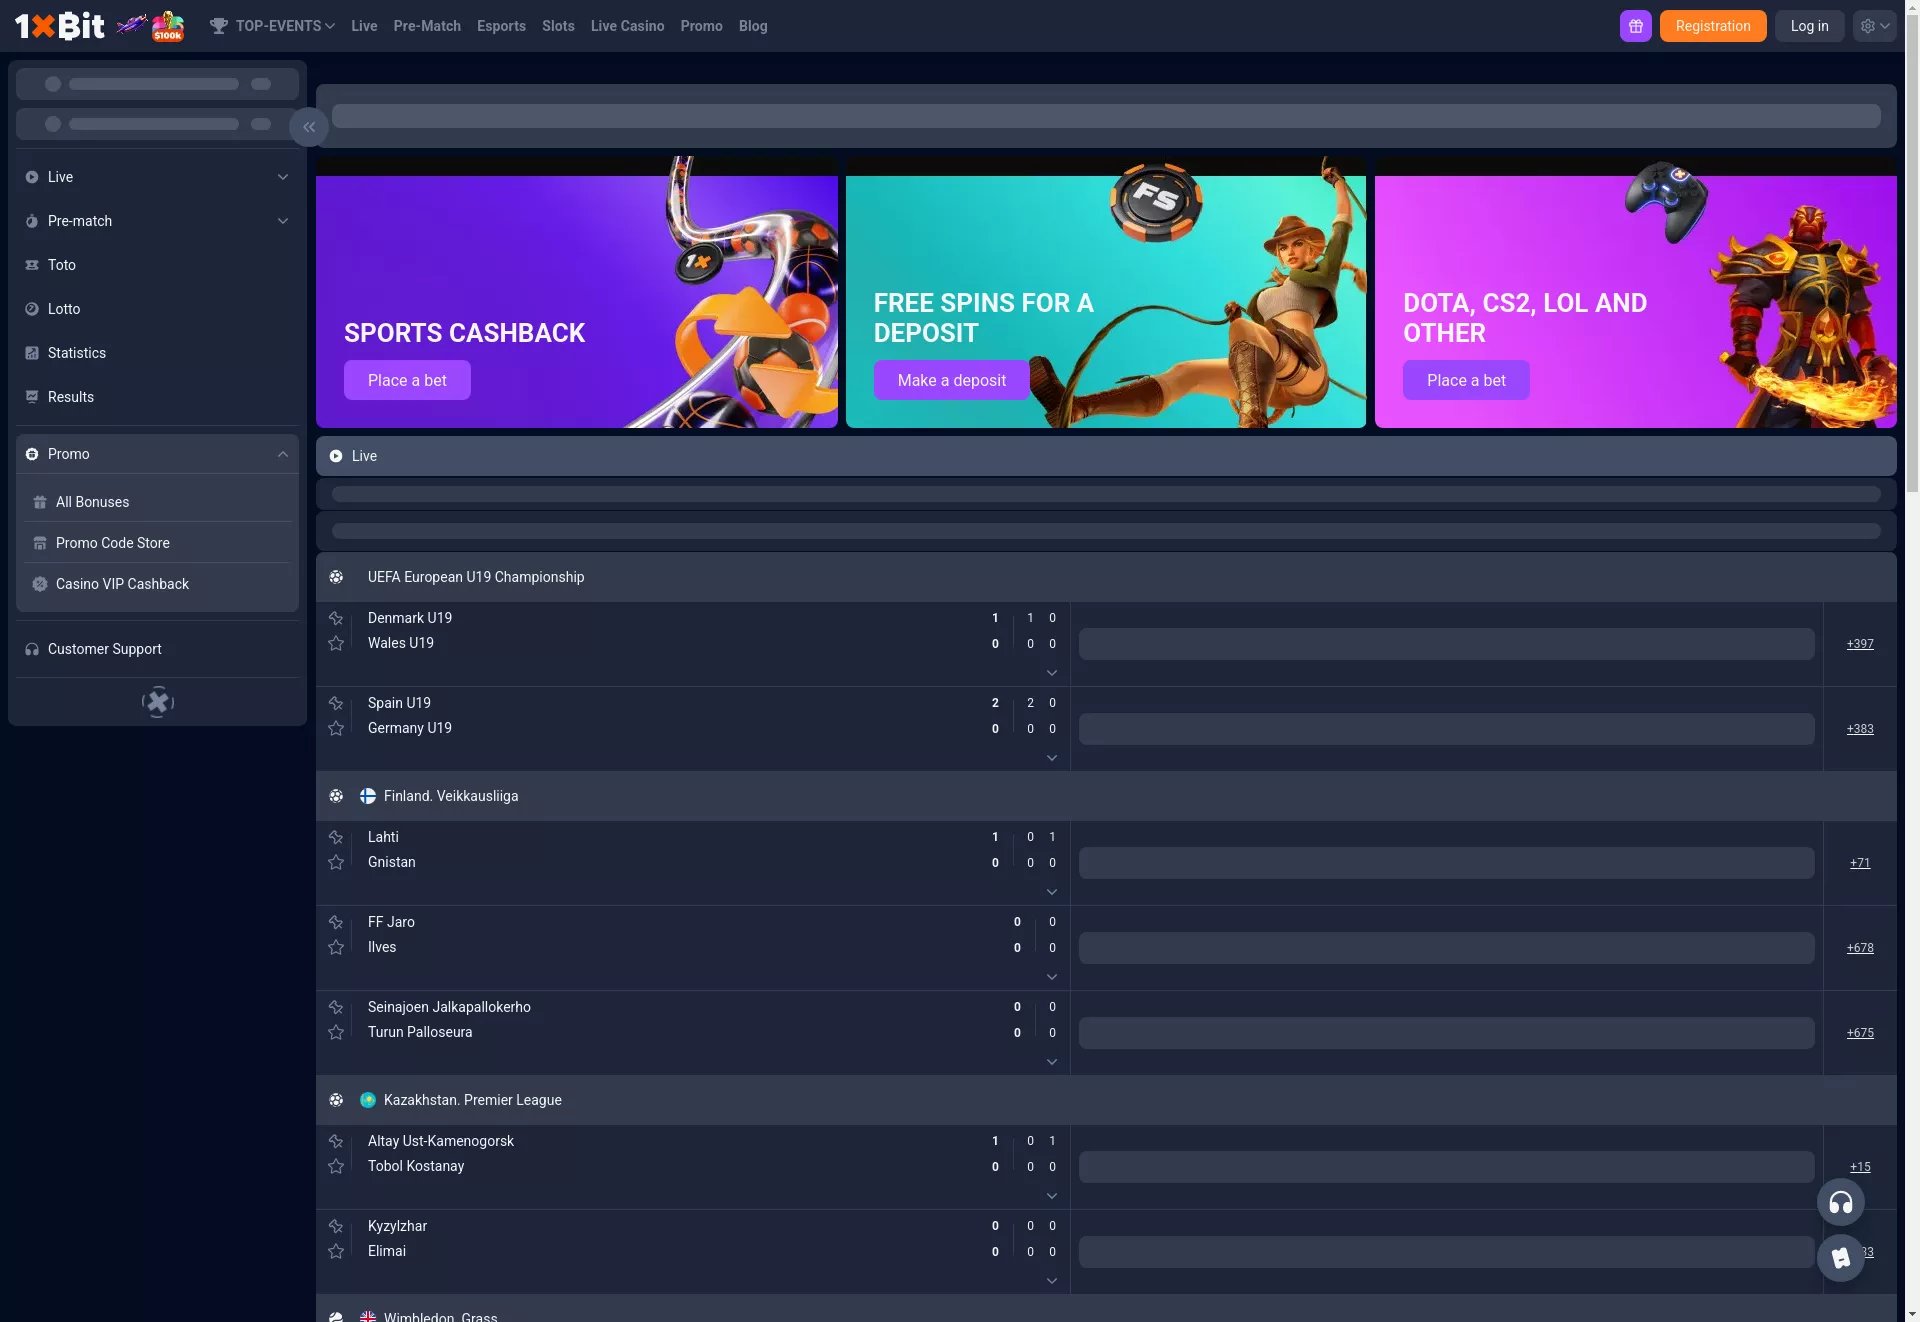Screen dimensions: 1920x1322
Task: Open Promo in the top navigation
Action: (701, 26)
